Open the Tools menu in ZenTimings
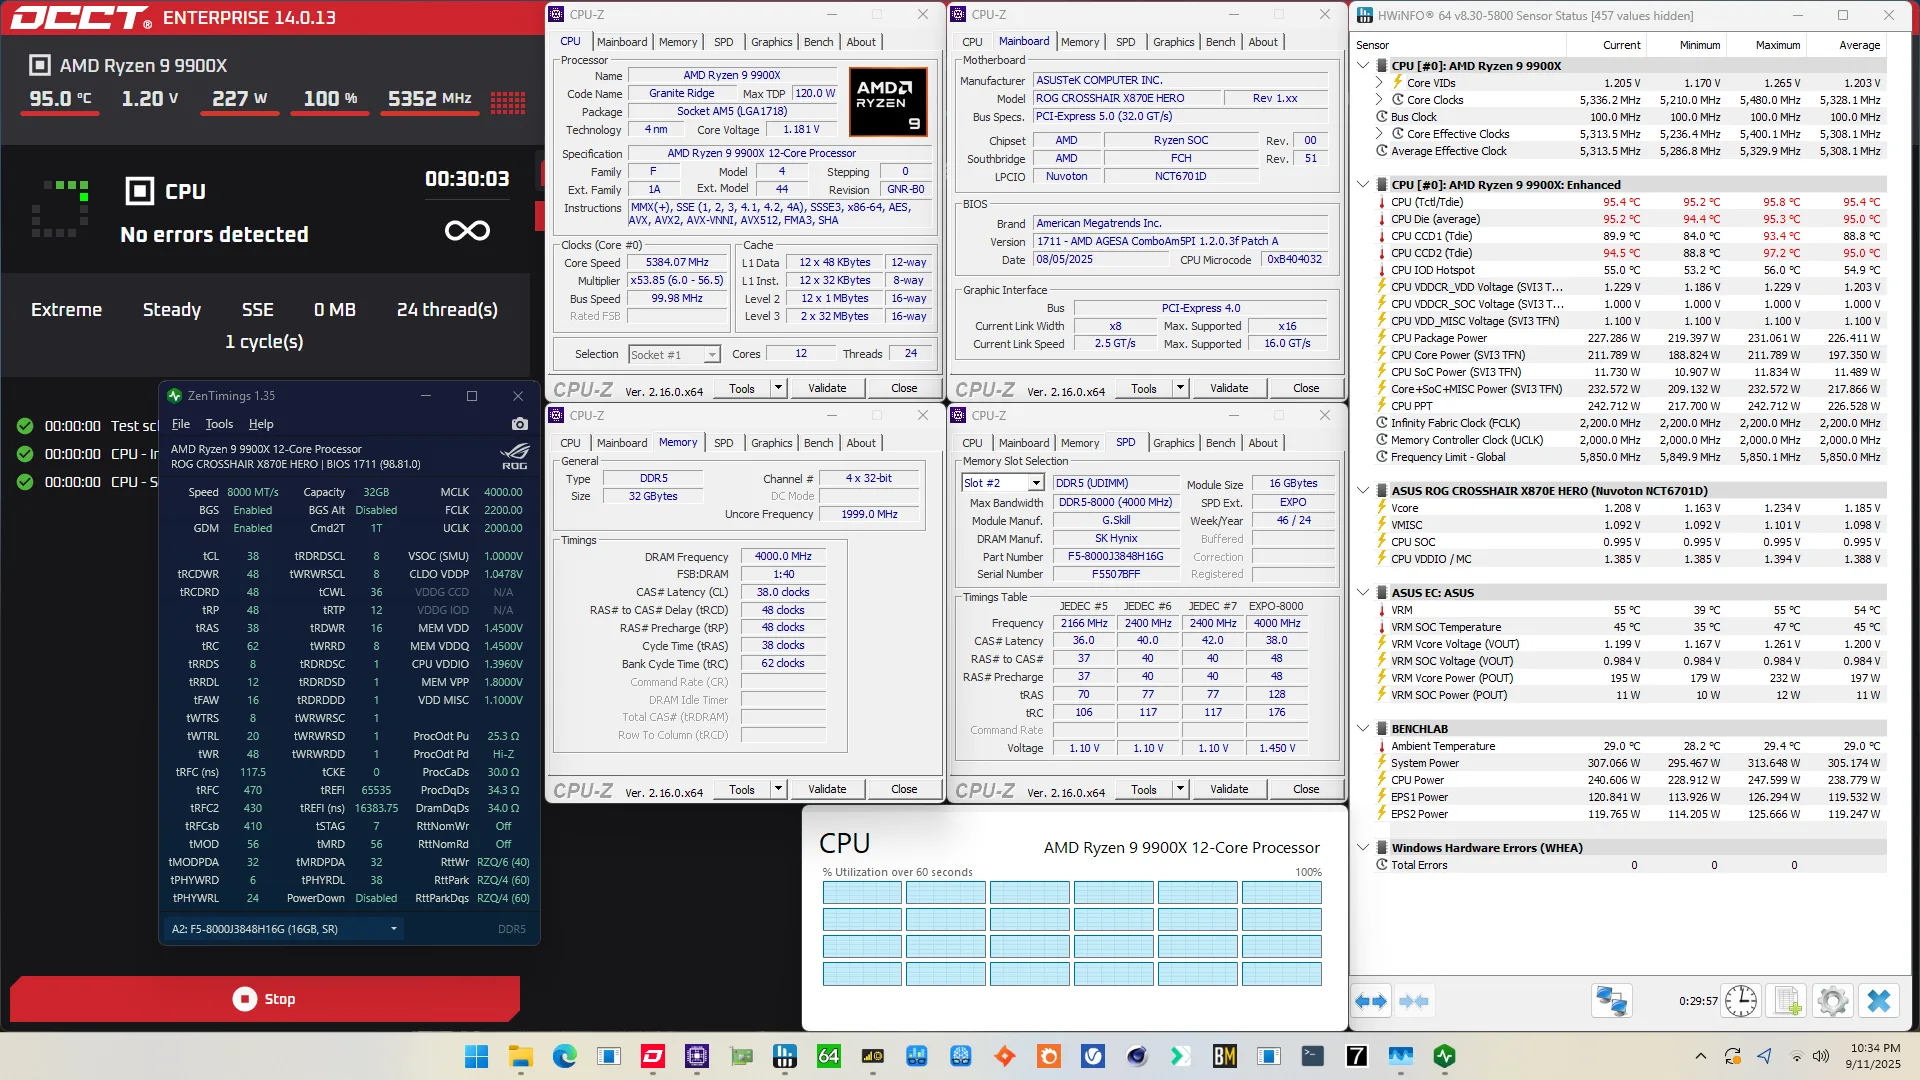This screenshot has width=1920, height=1080. [x=219, y=424]
